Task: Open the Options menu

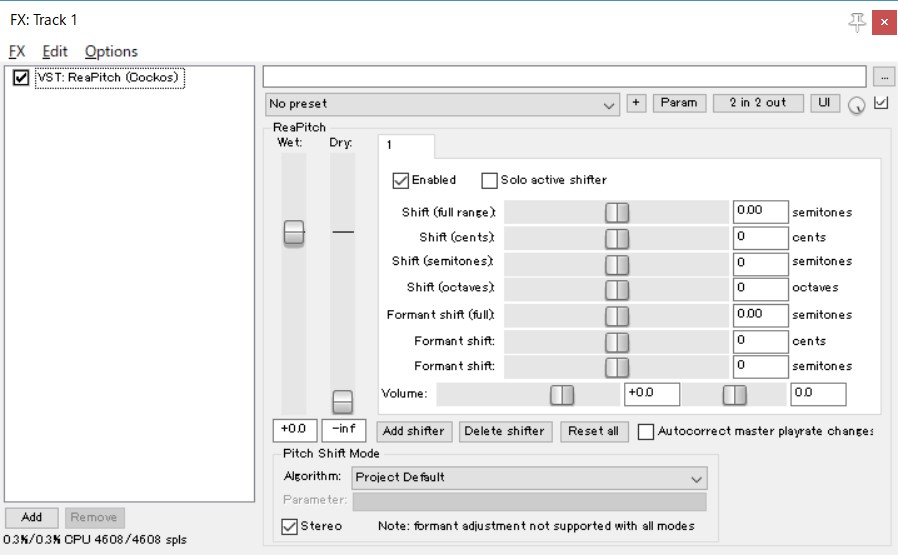Action: [x=111, y=52]
